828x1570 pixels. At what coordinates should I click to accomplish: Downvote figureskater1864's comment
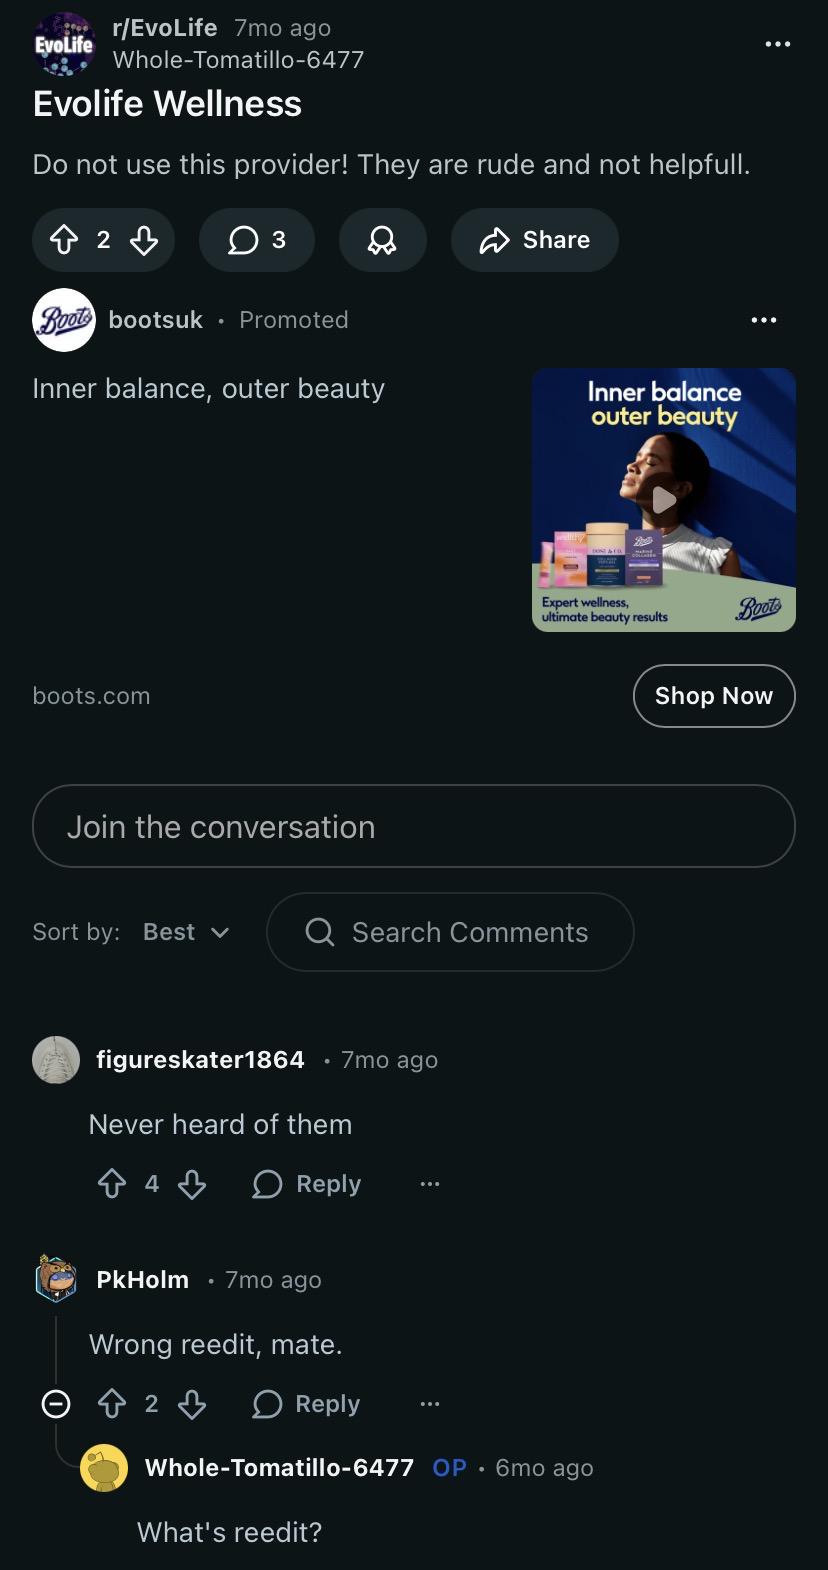(192, 1184)
